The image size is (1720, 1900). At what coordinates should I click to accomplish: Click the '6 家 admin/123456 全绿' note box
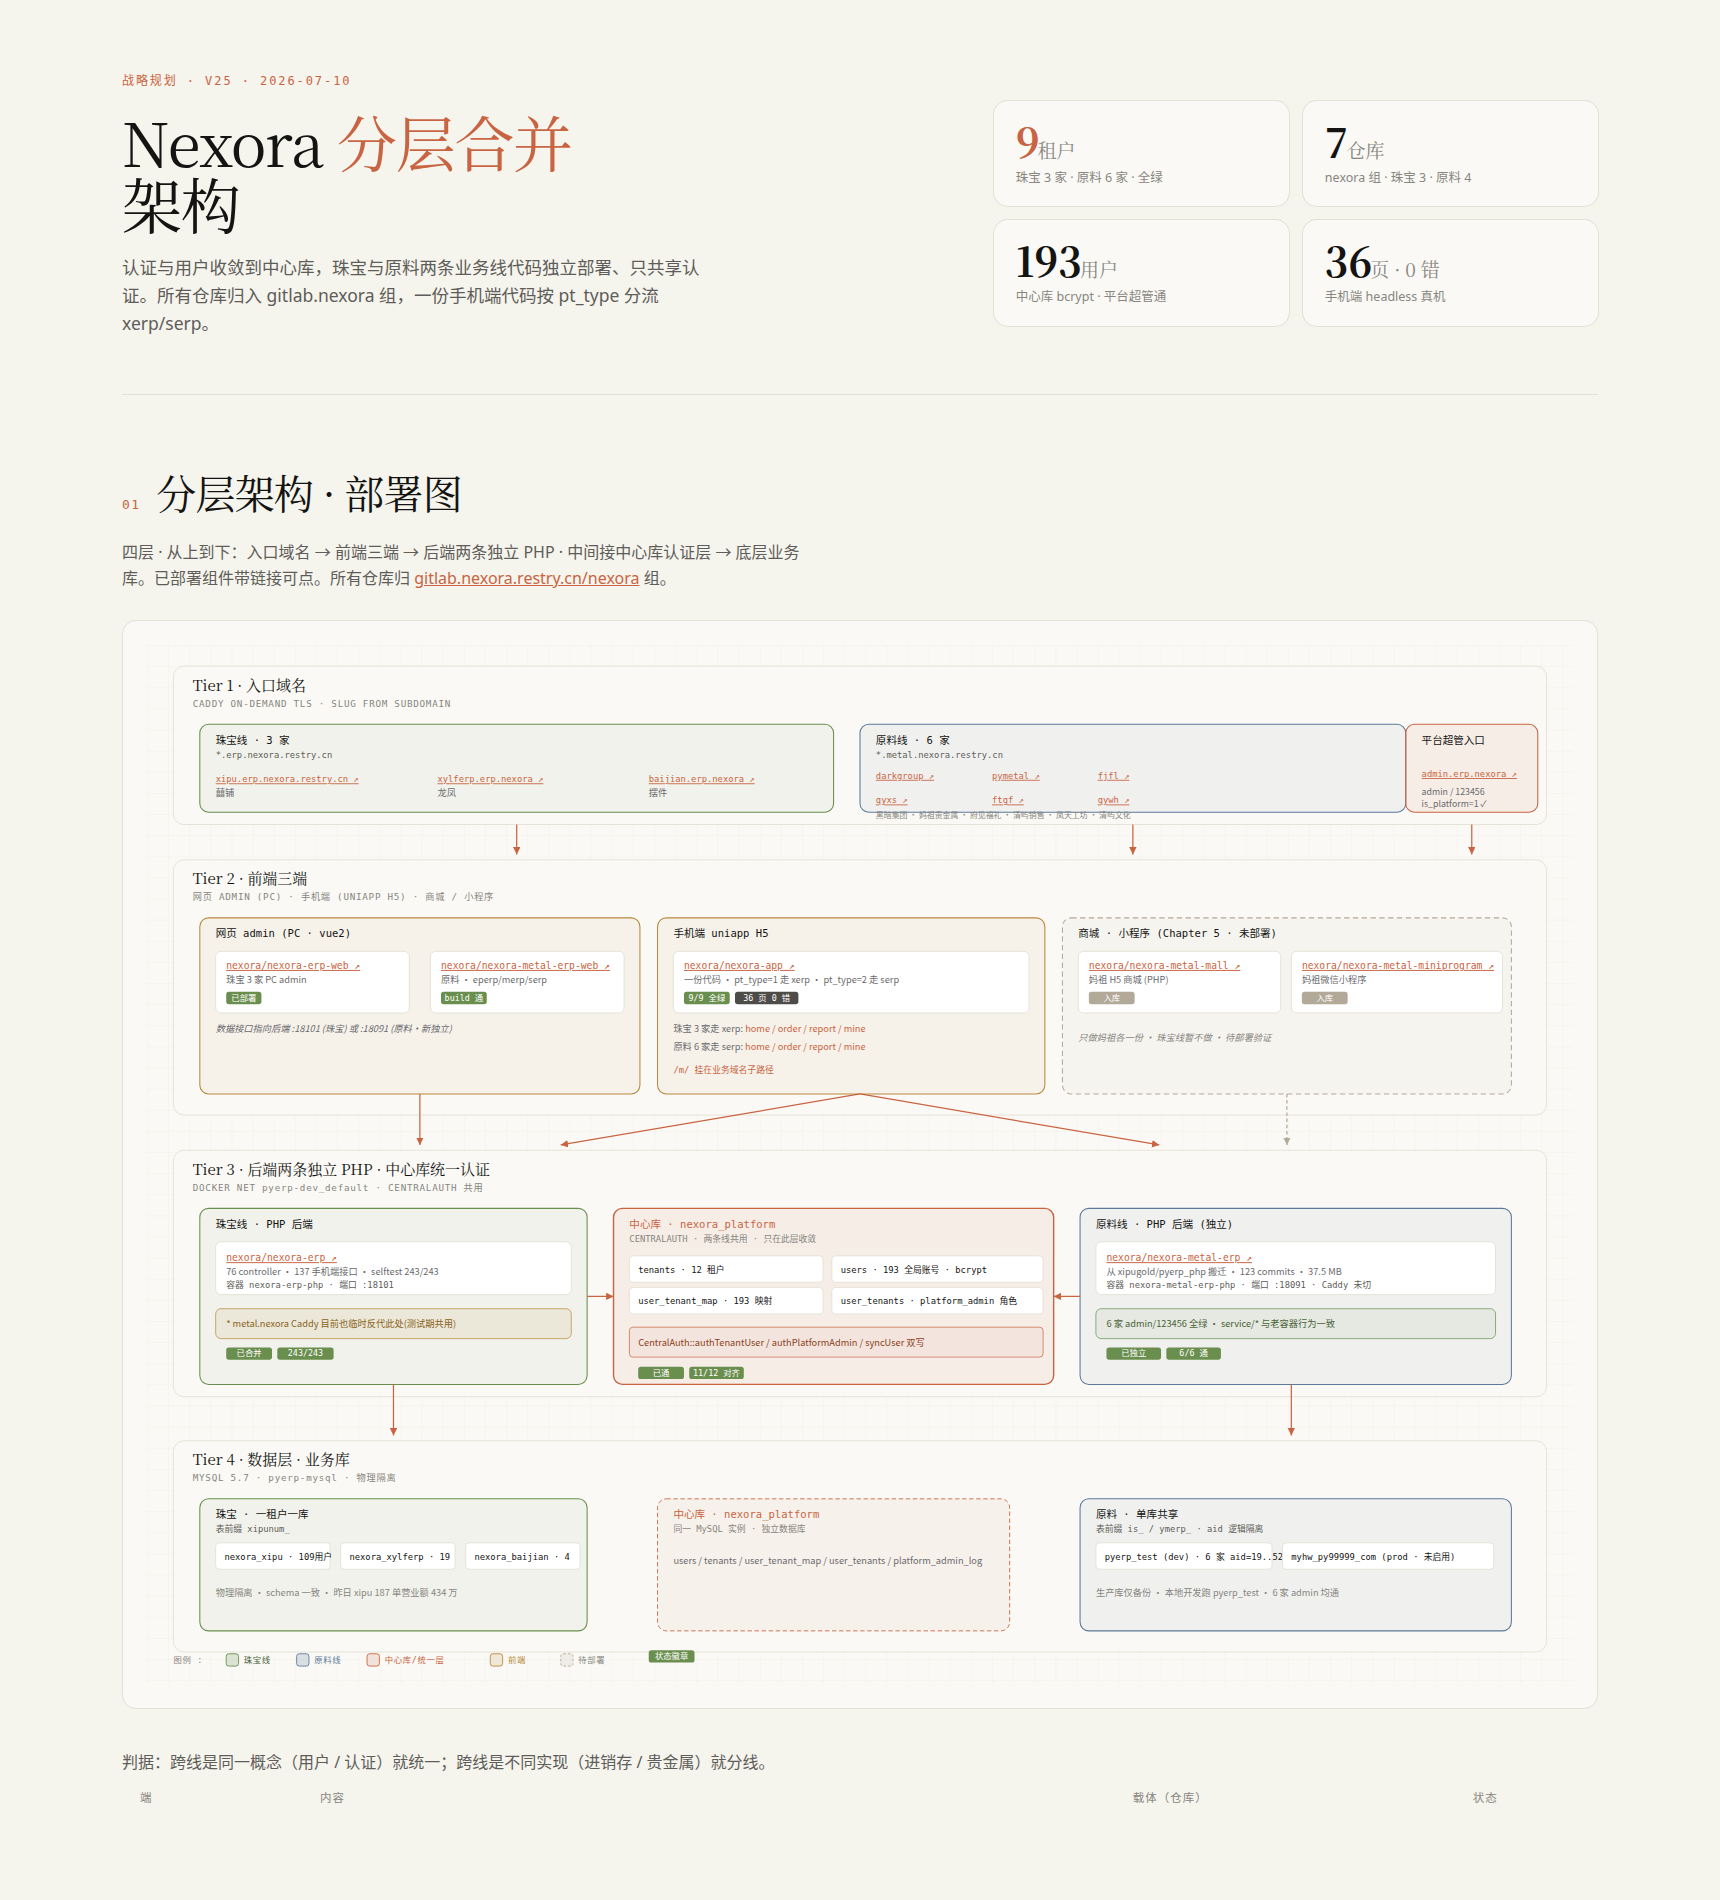point(1295,1324)
